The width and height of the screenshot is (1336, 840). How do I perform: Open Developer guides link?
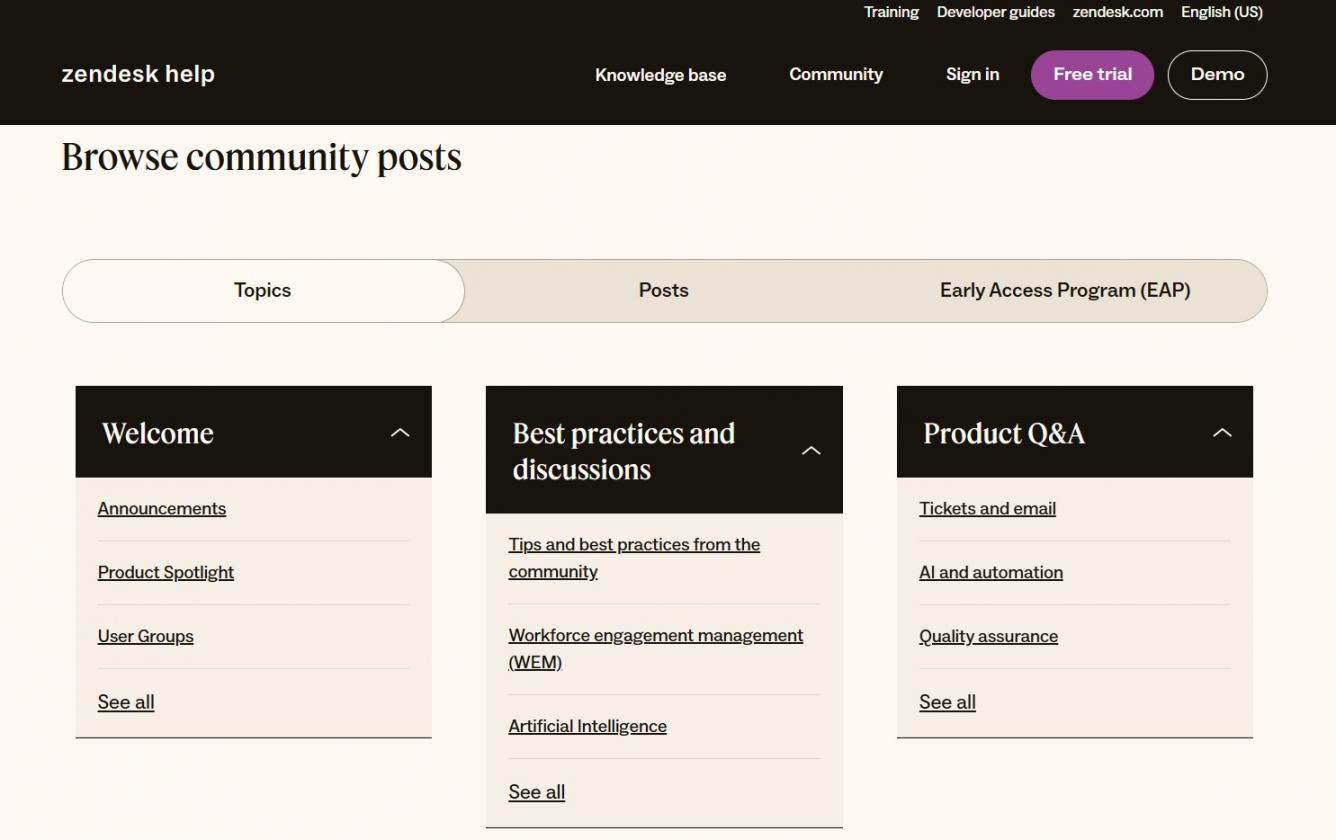(995, 12)
